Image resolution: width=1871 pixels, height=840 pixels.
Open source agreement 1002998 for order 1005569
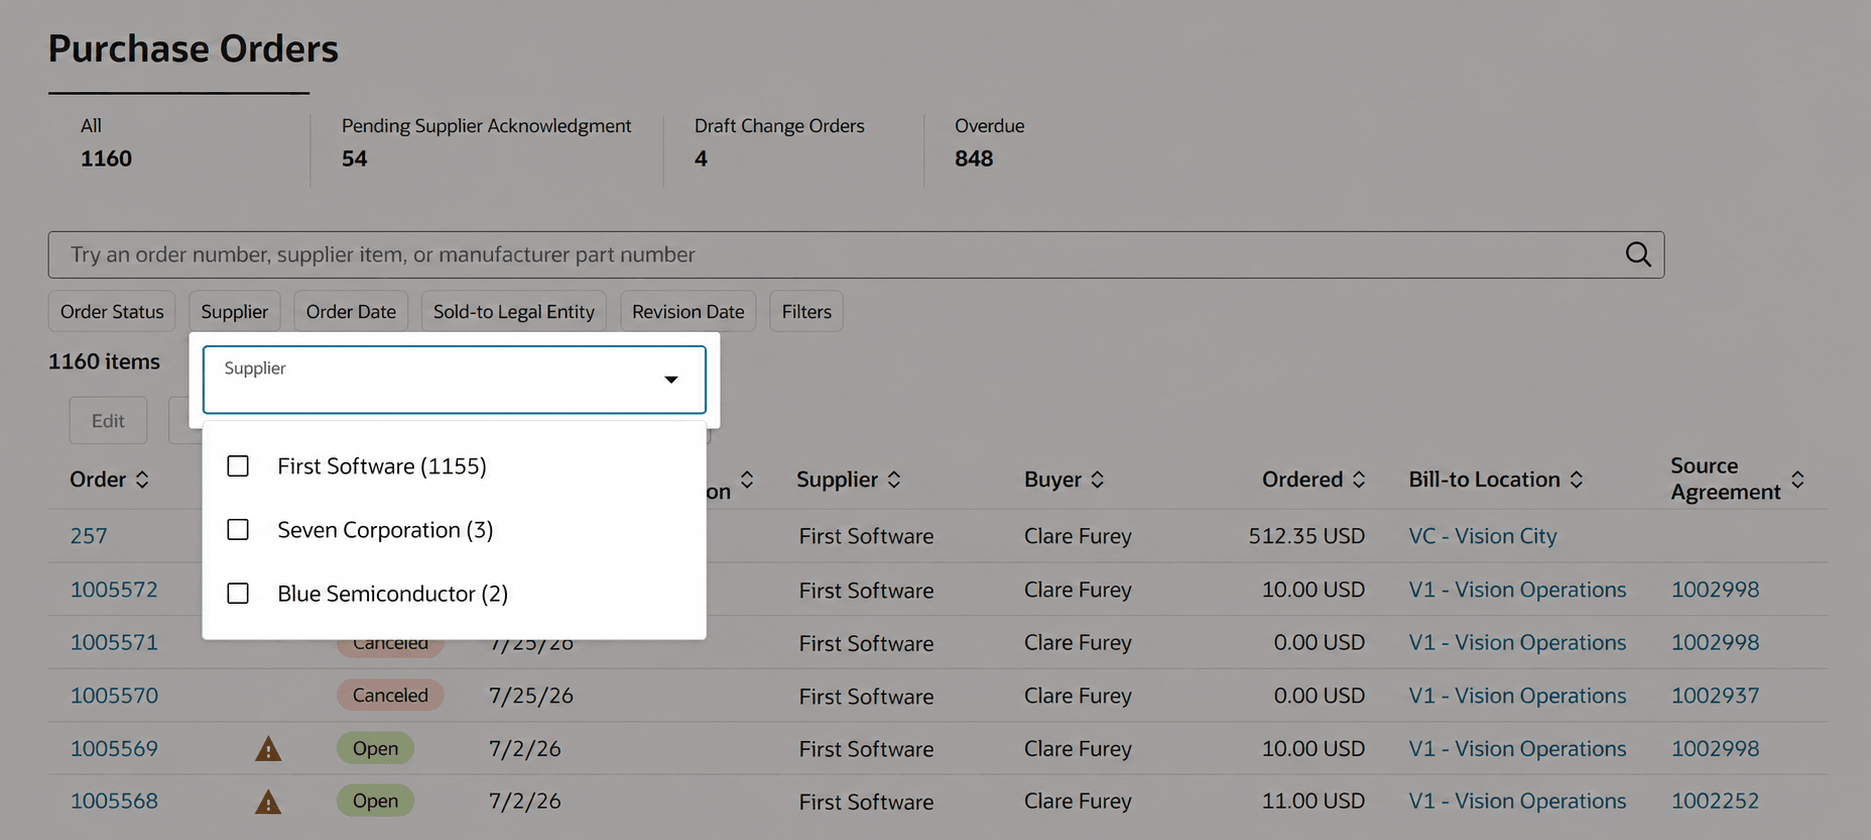point(1715,749)
